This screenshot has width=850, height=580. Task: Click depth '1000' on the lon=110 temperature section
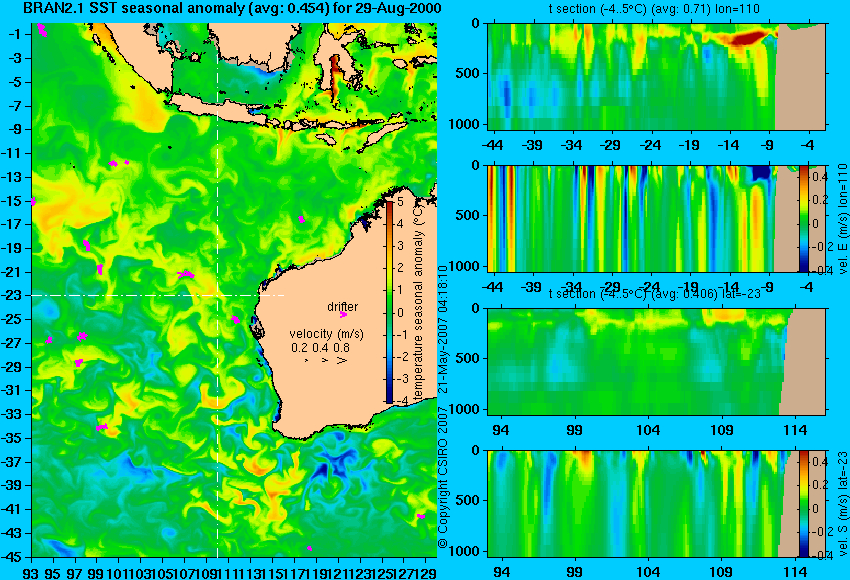(464, 124)
